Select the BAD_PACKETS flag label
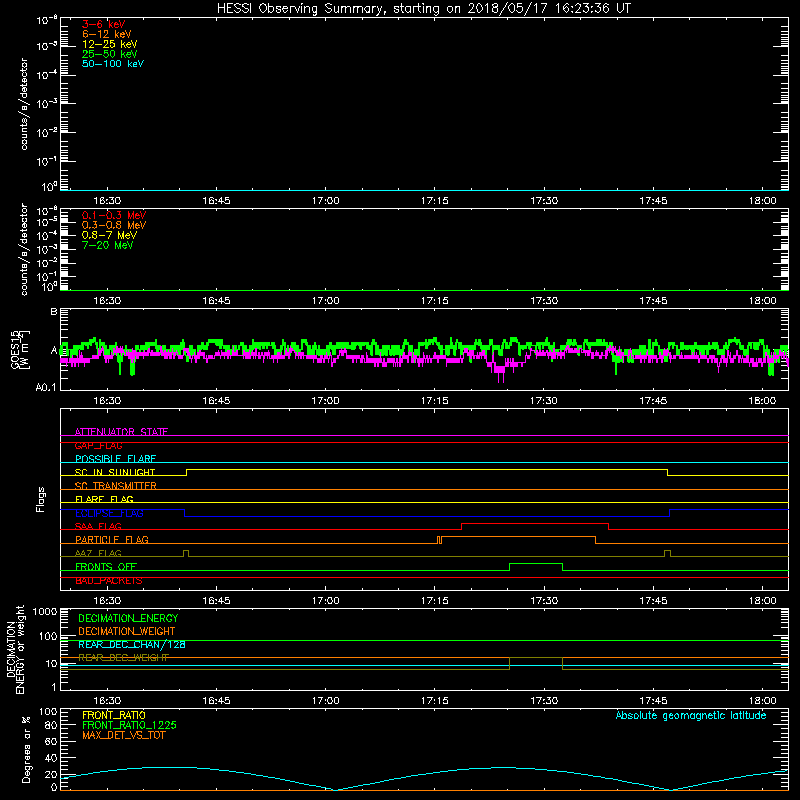 (109, 580)
